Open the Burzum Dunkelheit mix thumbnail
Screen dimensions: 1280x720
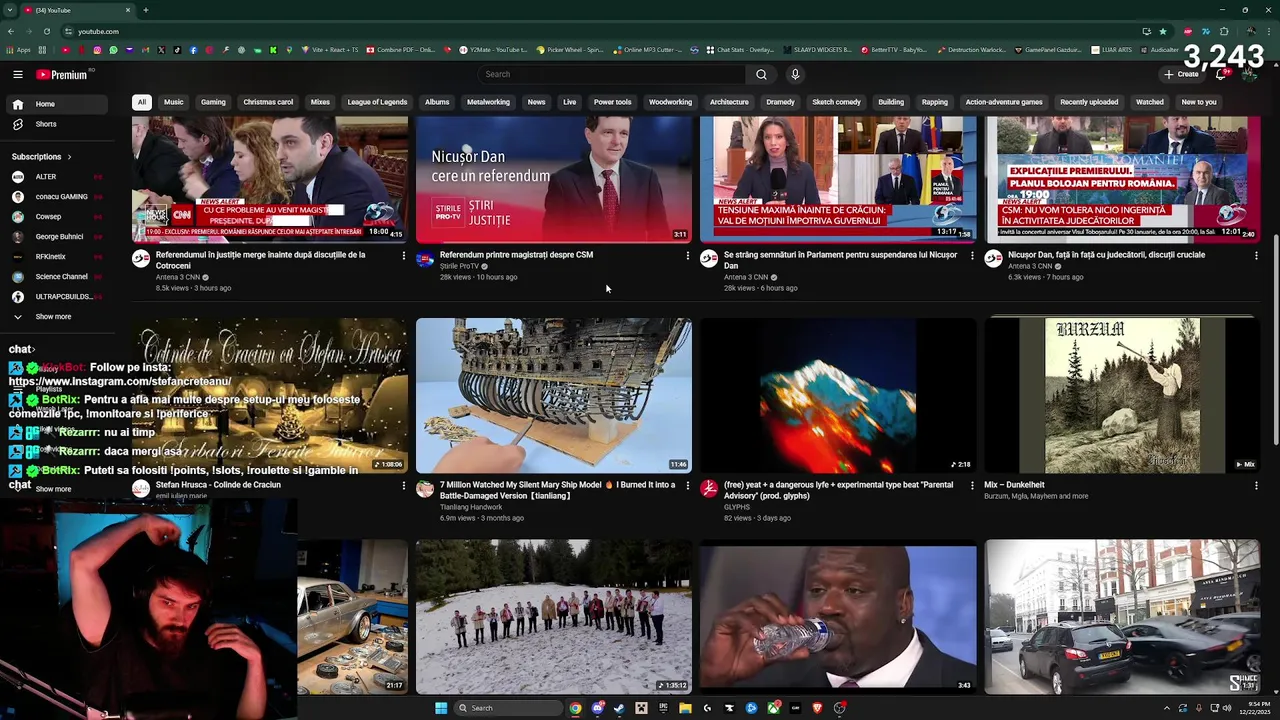pos(1122,395)
